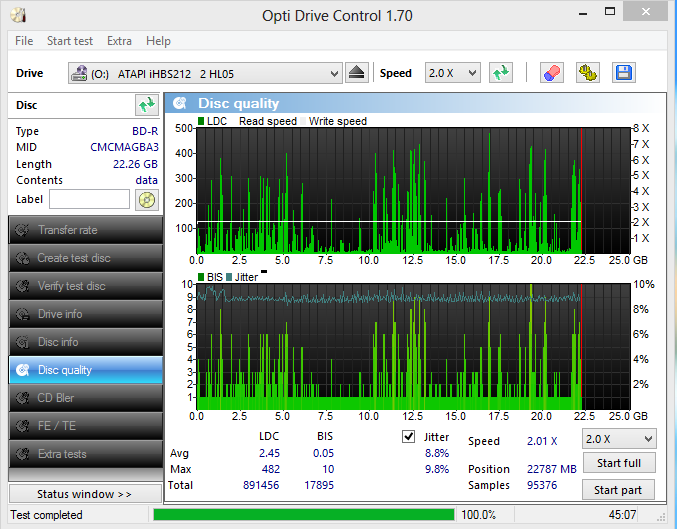Click the Disc quality header icon
677x529 pixels.
pyautogui.click(x=180, y=103)
